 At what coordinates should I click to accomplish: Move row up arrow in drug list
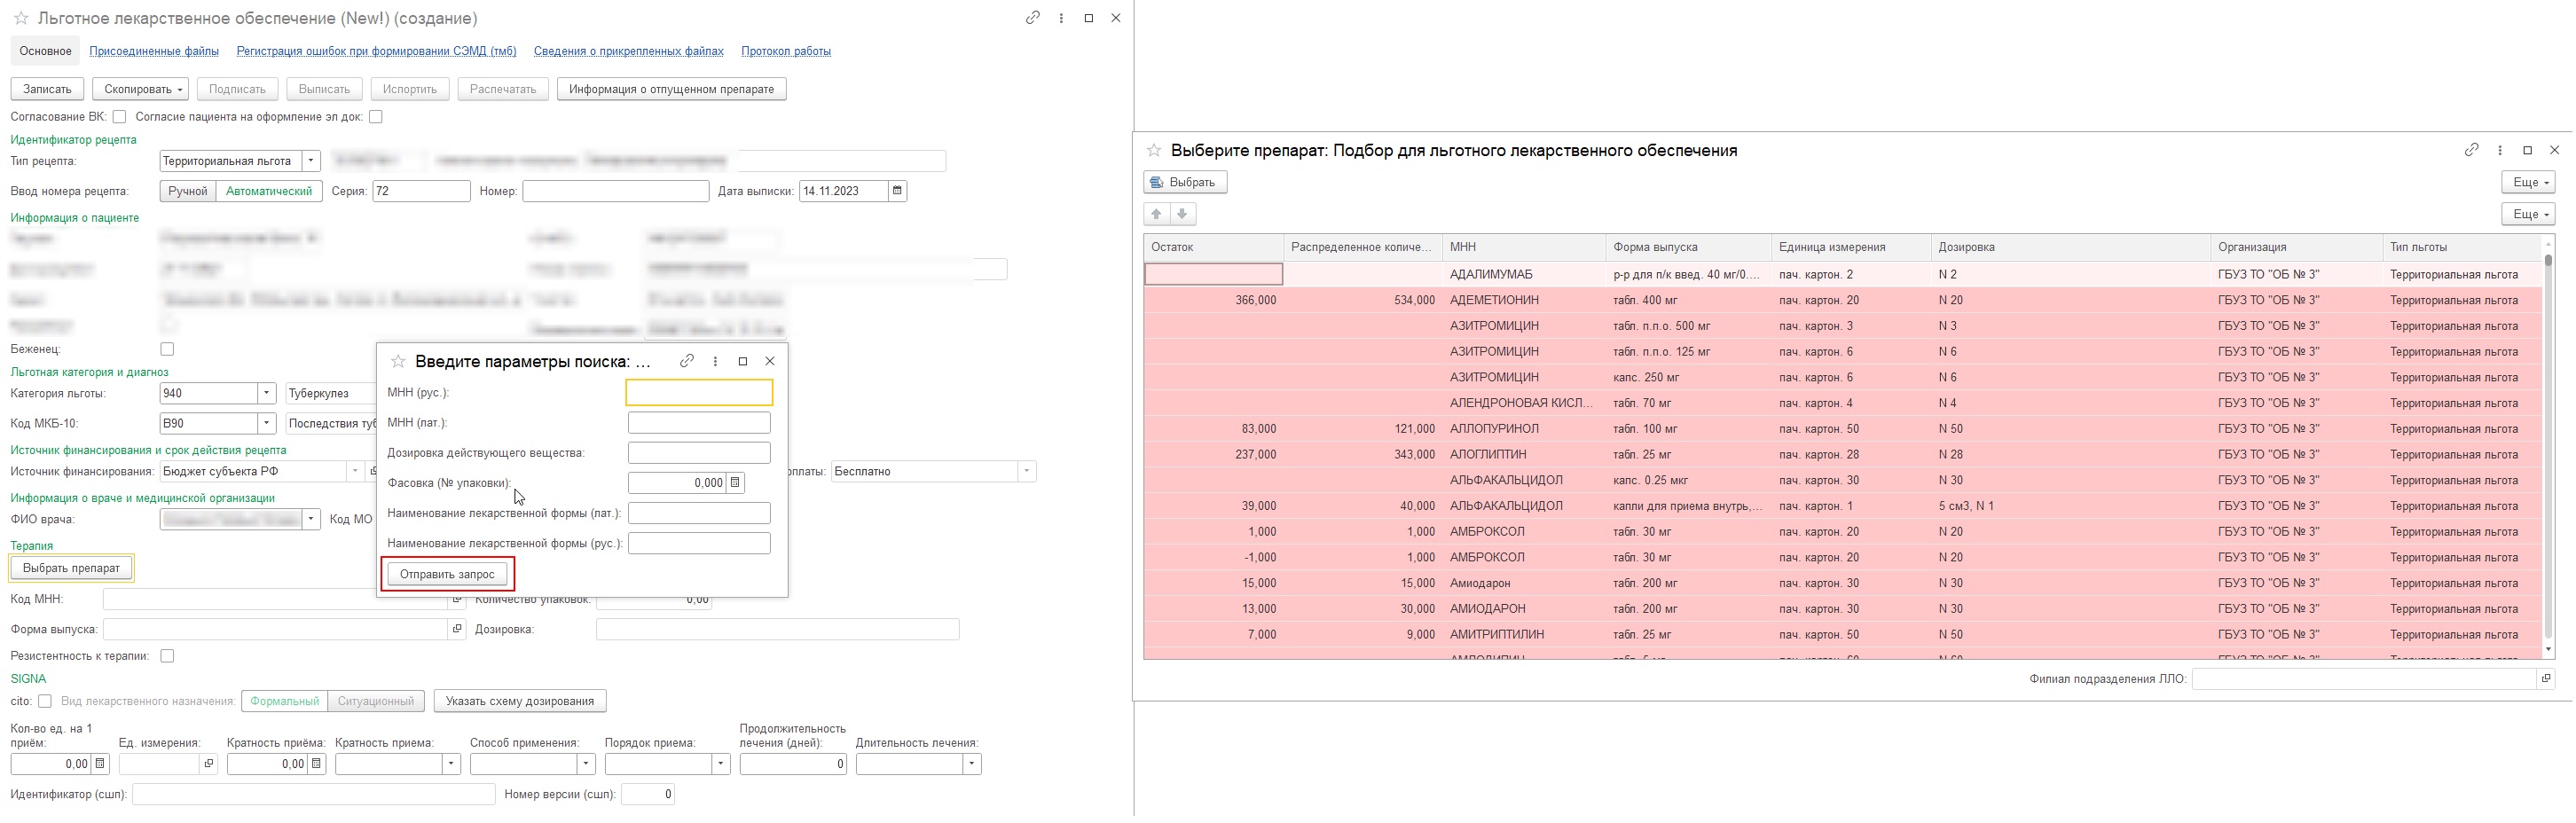pyautogui.click(x=1157, y=214)
